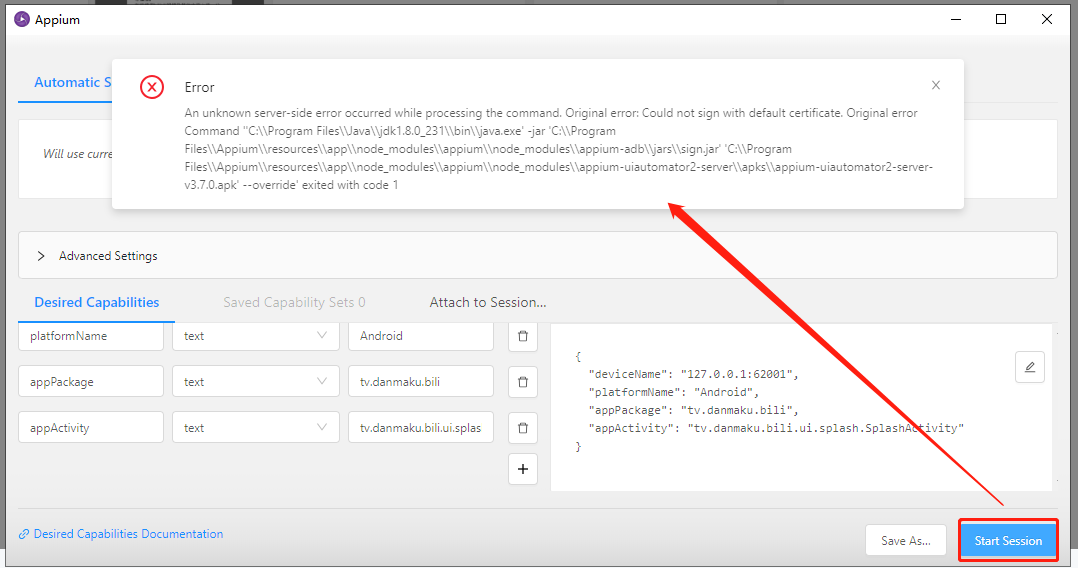
Task: Click the platformName name field
Action: pyautogui.click(x=91, y=336)
